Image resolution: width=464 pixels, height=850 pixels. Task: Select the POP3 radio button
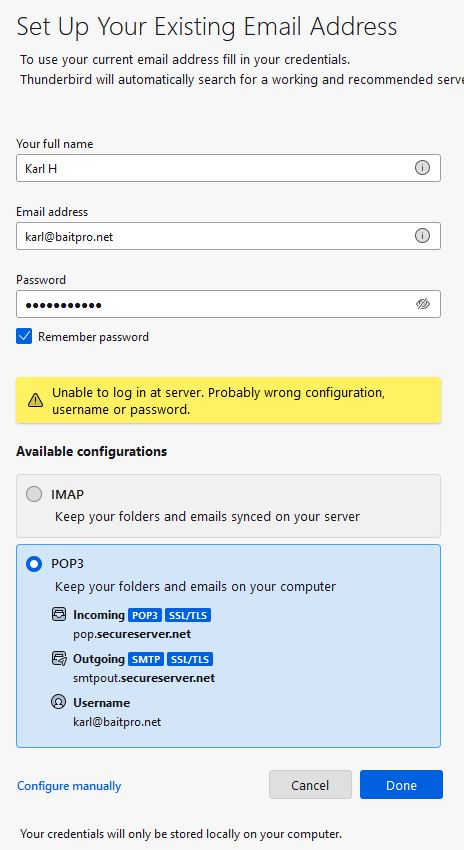[34, 564]
